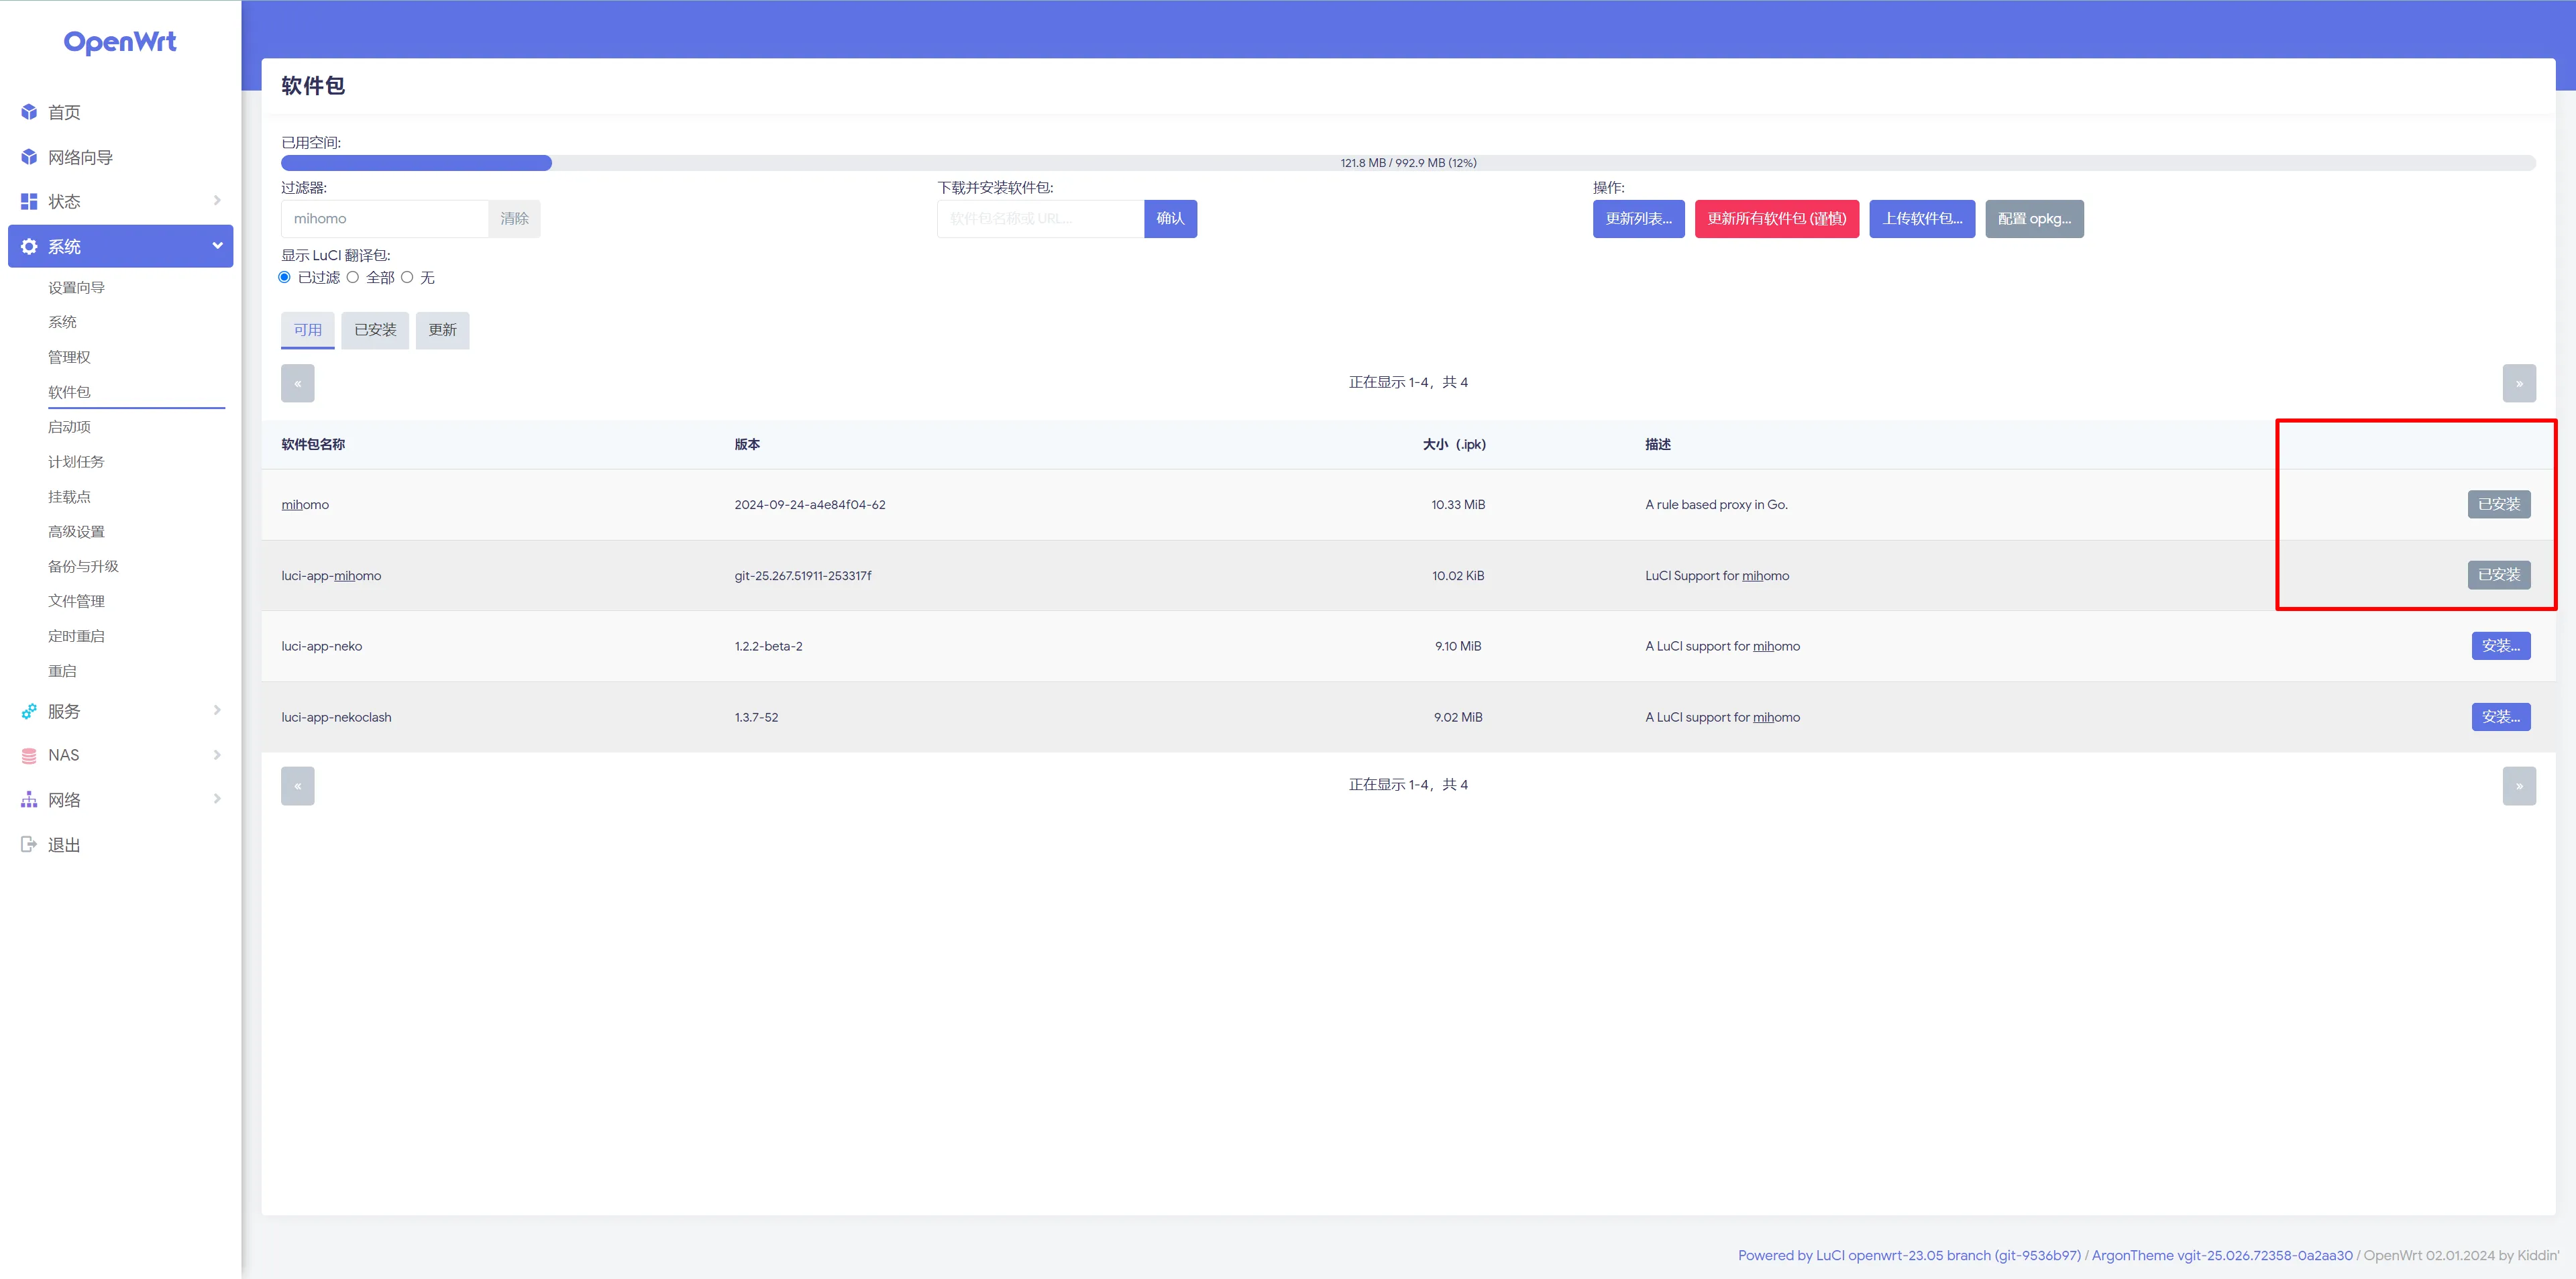Install the luci-app-nekoclash package
Viewport: 2576px width, 1279px height.
(x=2501, y=717)
